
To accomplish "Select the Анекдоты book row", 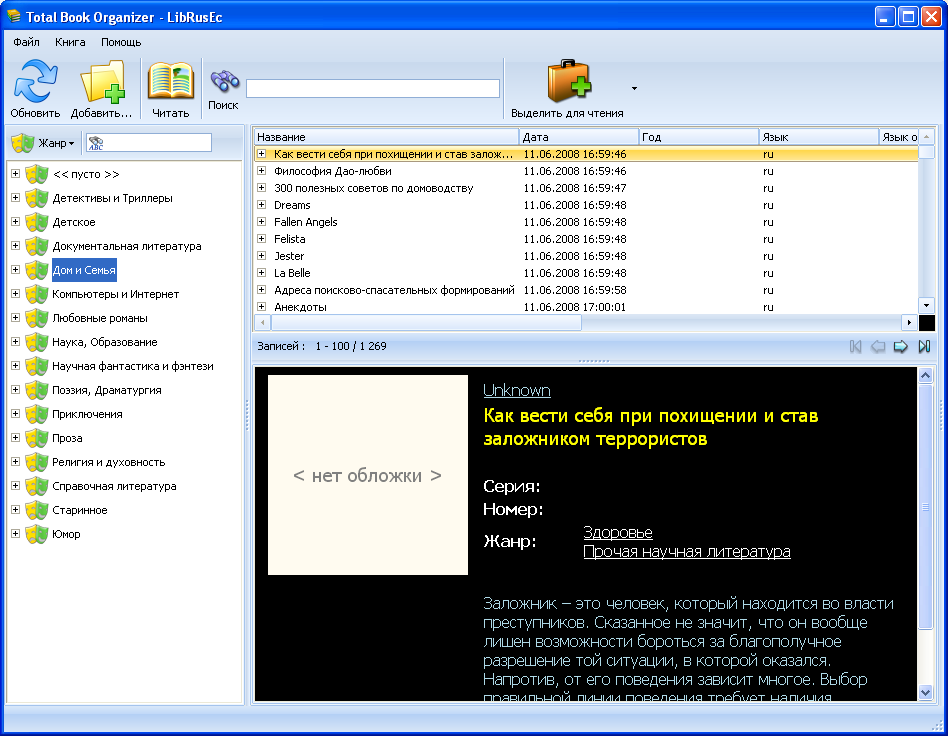I will 586,307.
